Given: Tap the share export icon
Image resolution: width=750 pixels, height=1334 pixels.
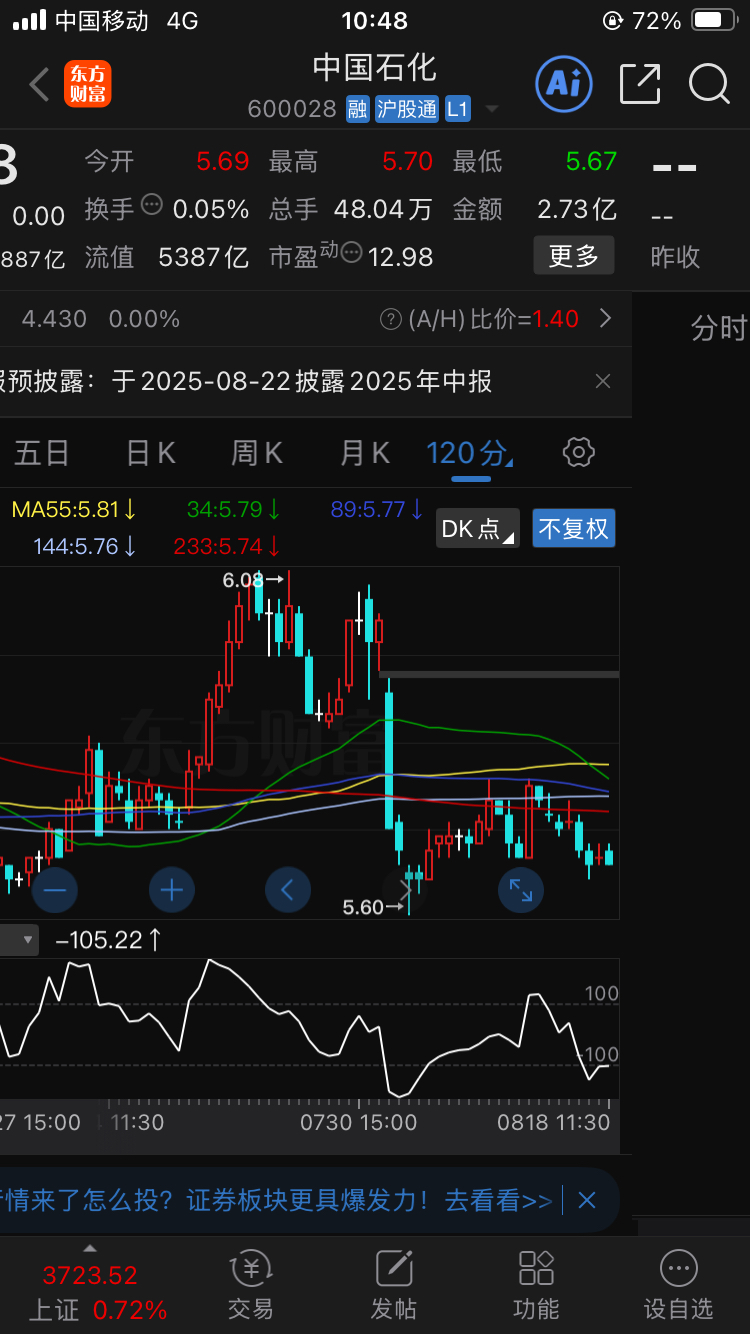Looking at the screenshot, I should (640, 84).
